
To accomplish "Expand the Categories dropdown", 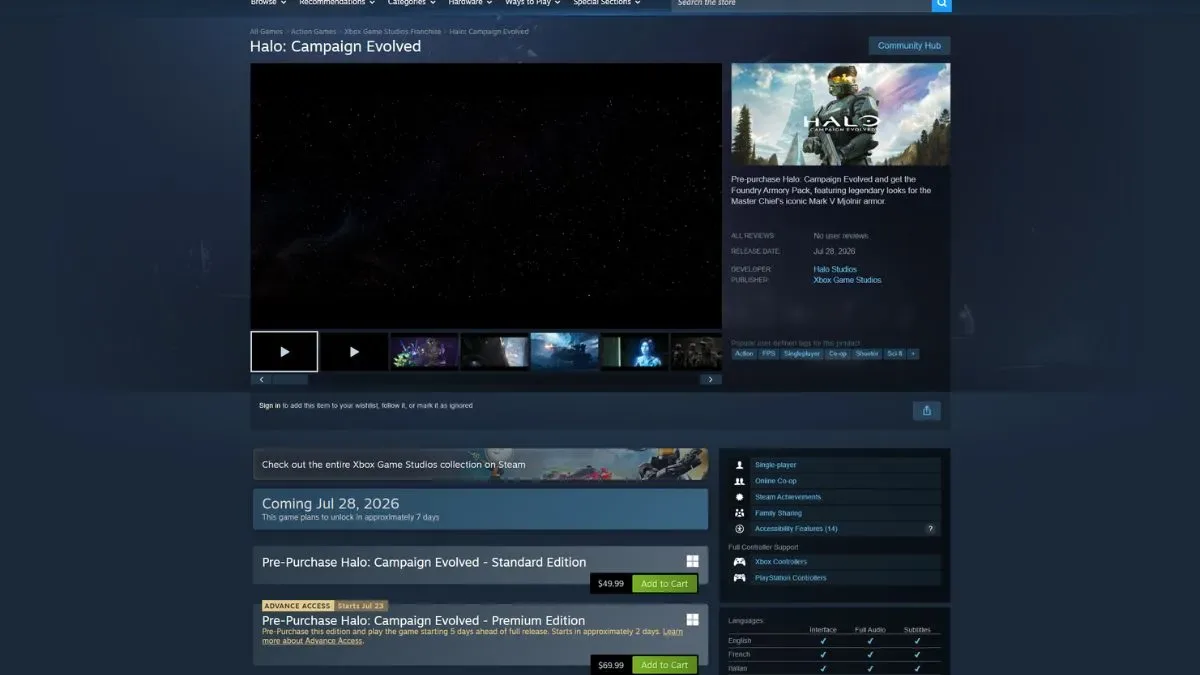I will (412, 3).
